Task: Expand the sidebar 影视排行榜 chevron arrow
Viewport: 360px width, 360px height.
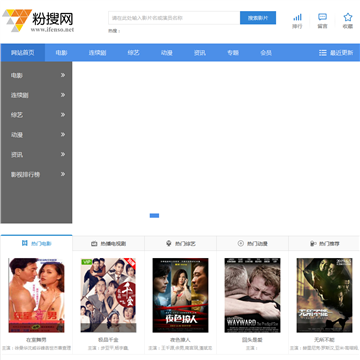Action: tap(63, 174)
